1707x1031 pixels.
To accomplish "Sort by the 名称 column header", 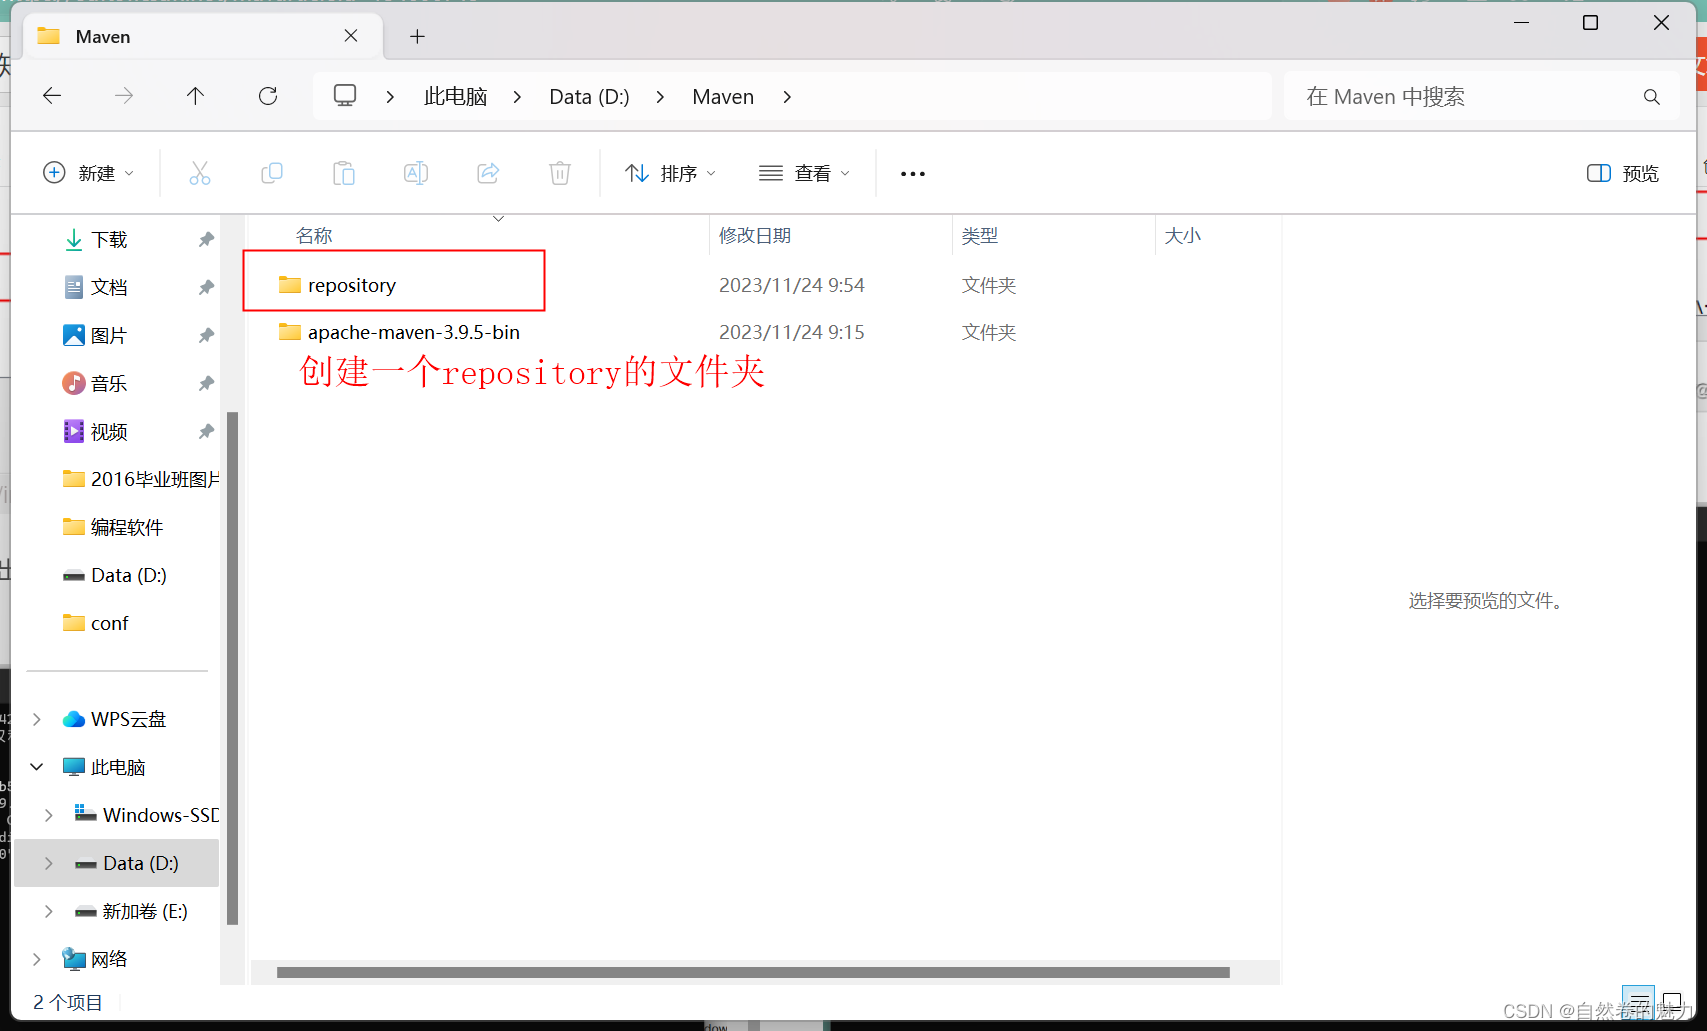I will [x=314, y=236].
